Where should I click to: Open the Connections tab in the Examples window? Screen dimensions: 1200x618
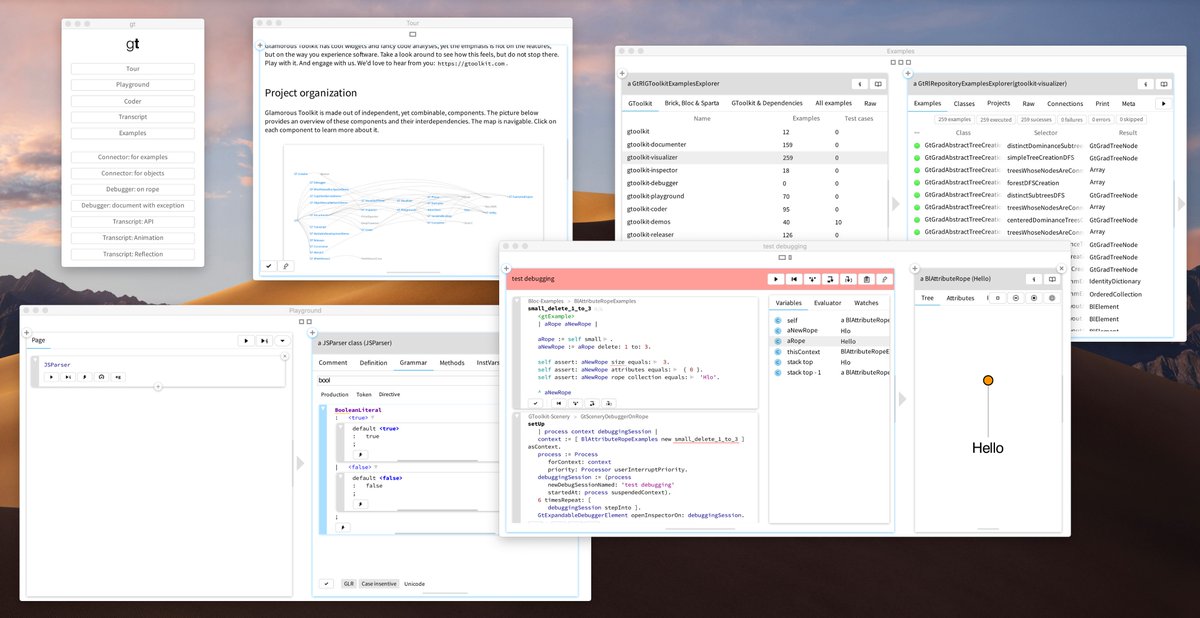(x=1065, y=103)
